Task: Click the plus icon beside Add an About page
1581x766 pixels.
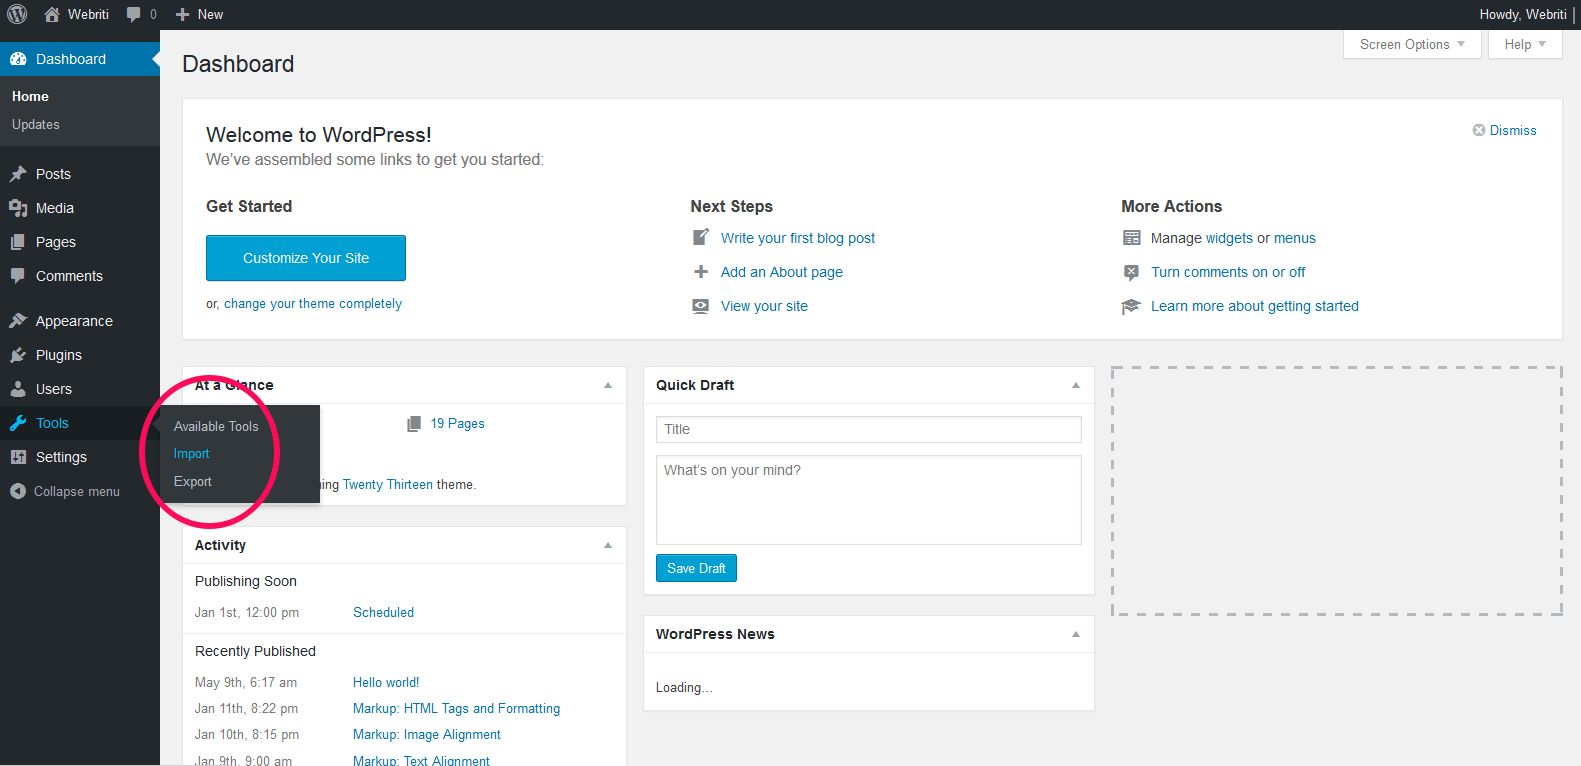Action: [701, 272]
